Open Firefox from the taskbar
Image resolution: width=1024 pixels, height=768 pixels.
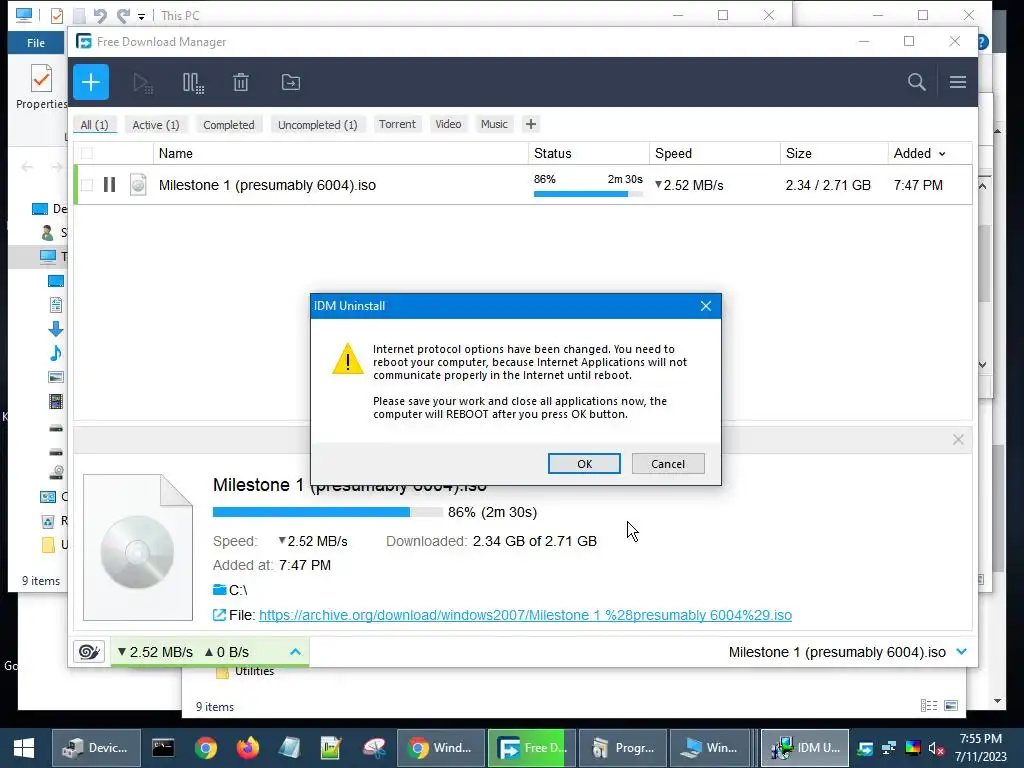click(248, 748)
